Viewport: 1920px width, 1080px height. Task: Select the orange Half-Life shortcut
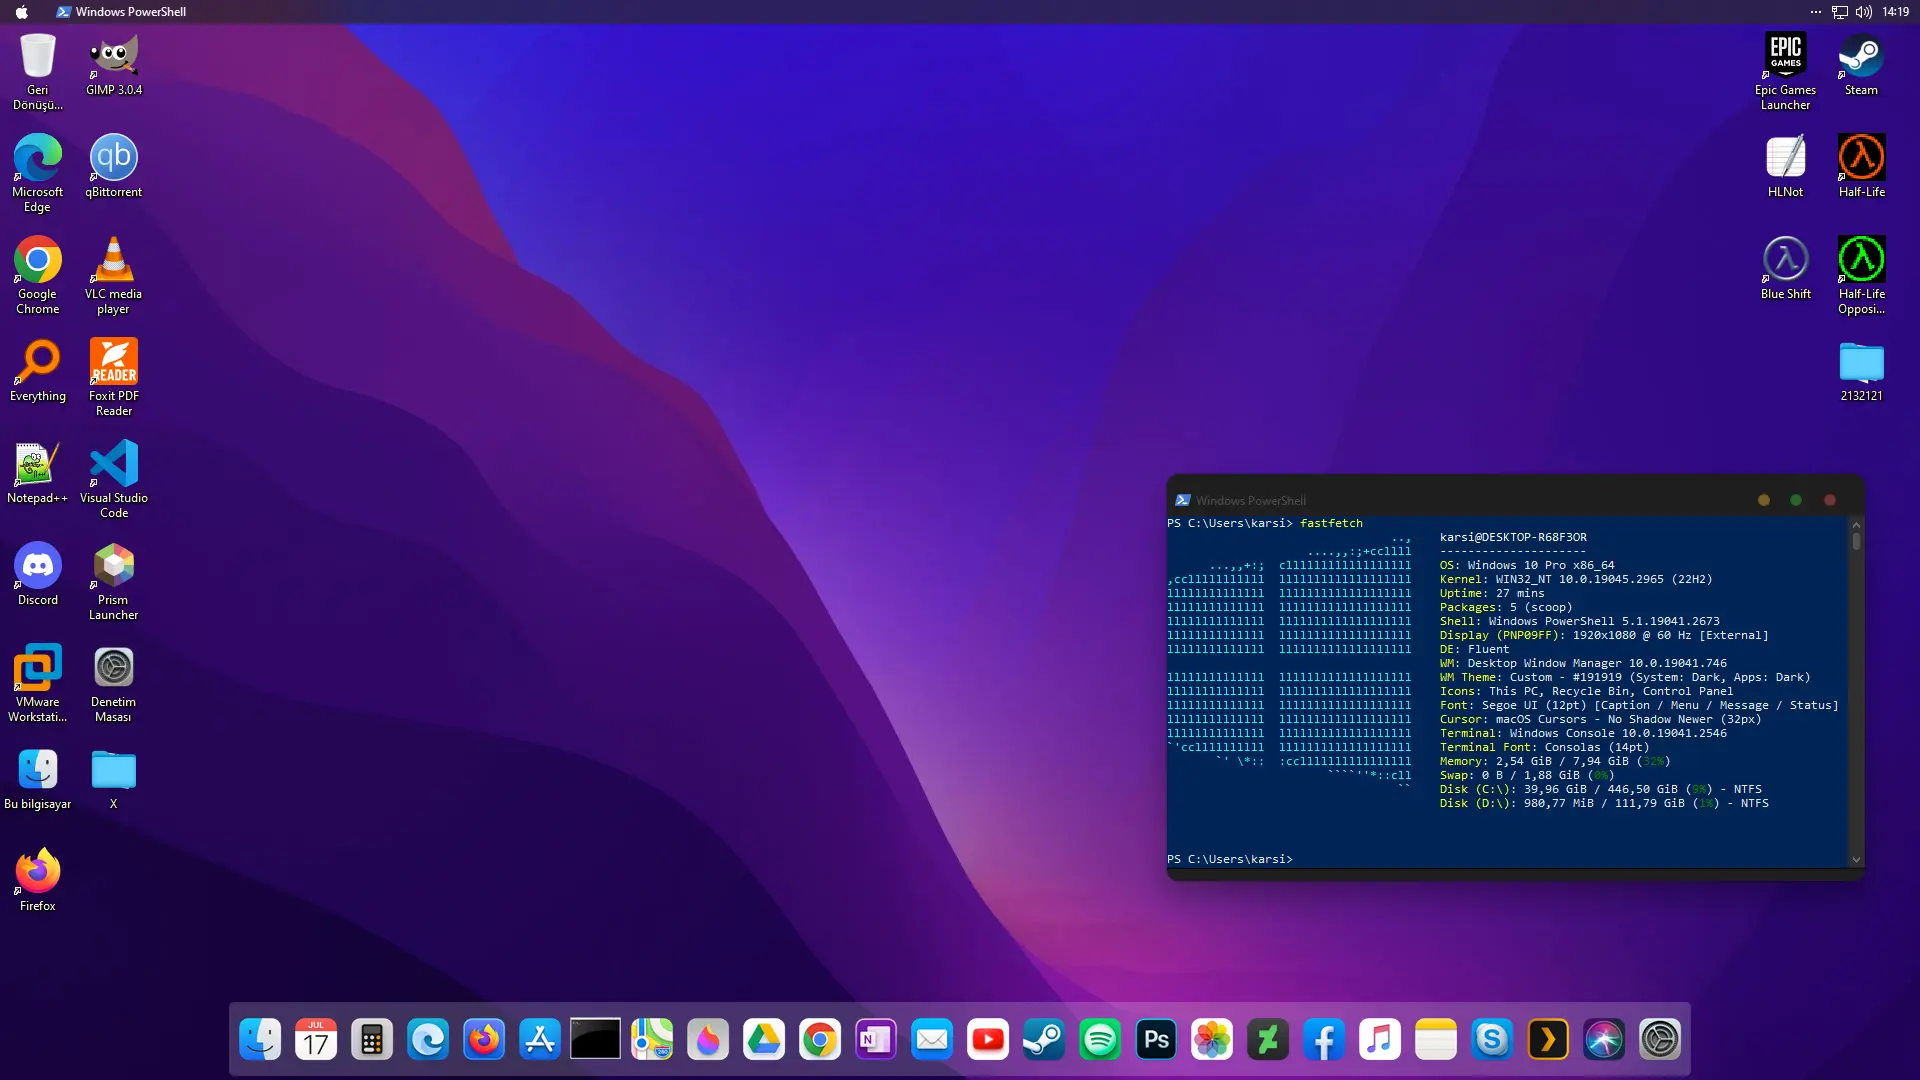1862,166
